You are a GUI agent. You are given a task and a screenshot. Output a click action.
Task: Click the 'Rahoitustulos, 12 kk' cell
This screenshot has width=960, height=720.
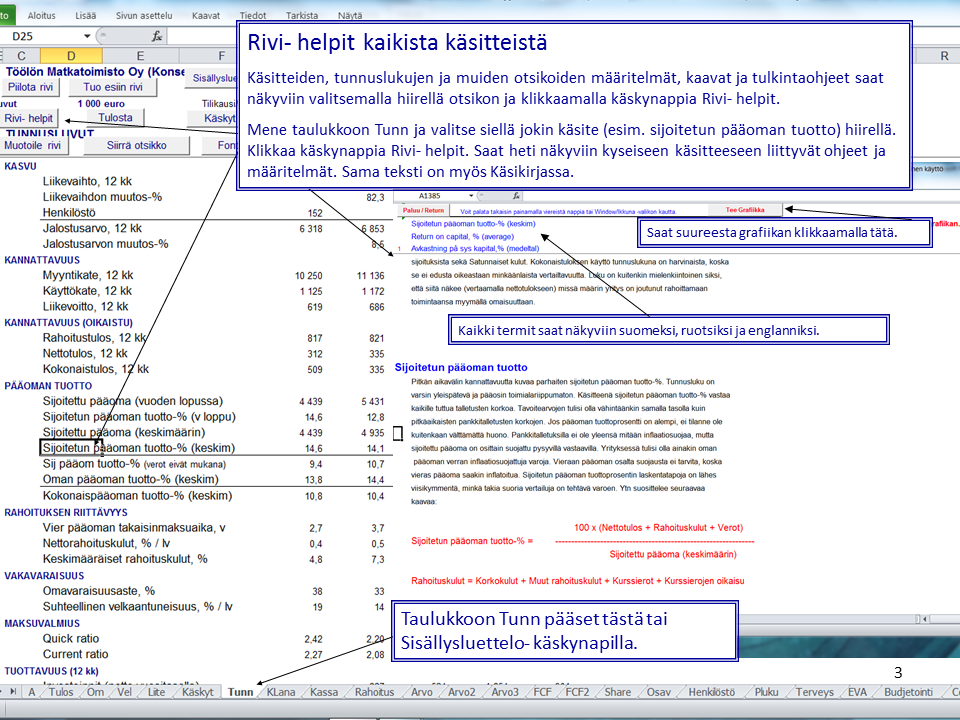tap(94, 338)
